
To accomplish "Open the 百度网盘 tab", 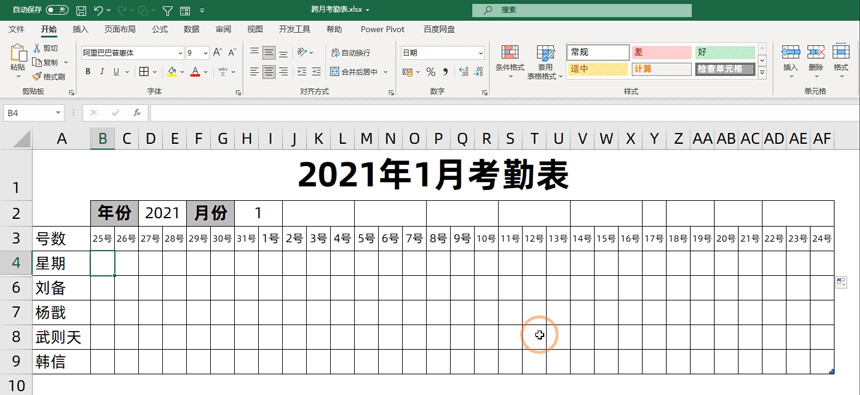I will click(x=439, y=29).
